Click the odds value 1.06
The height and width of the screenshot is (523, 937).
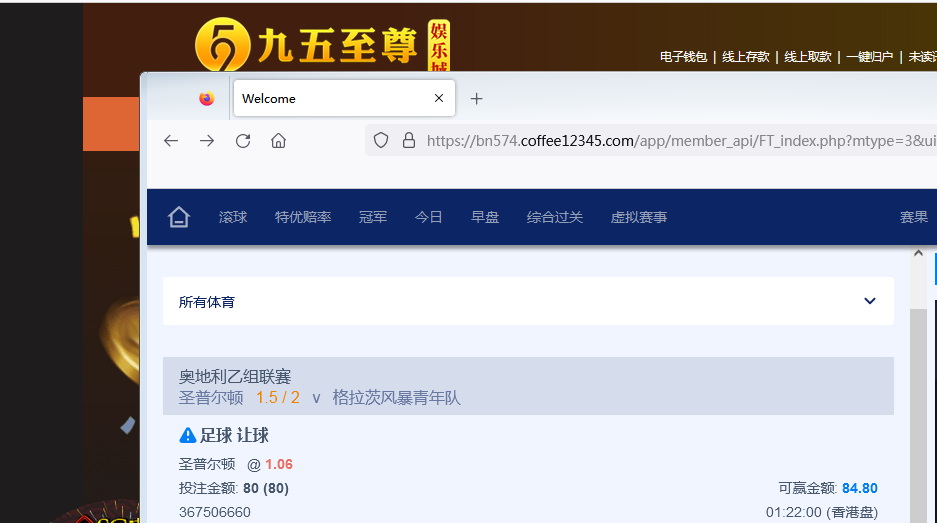coord(279,464)
